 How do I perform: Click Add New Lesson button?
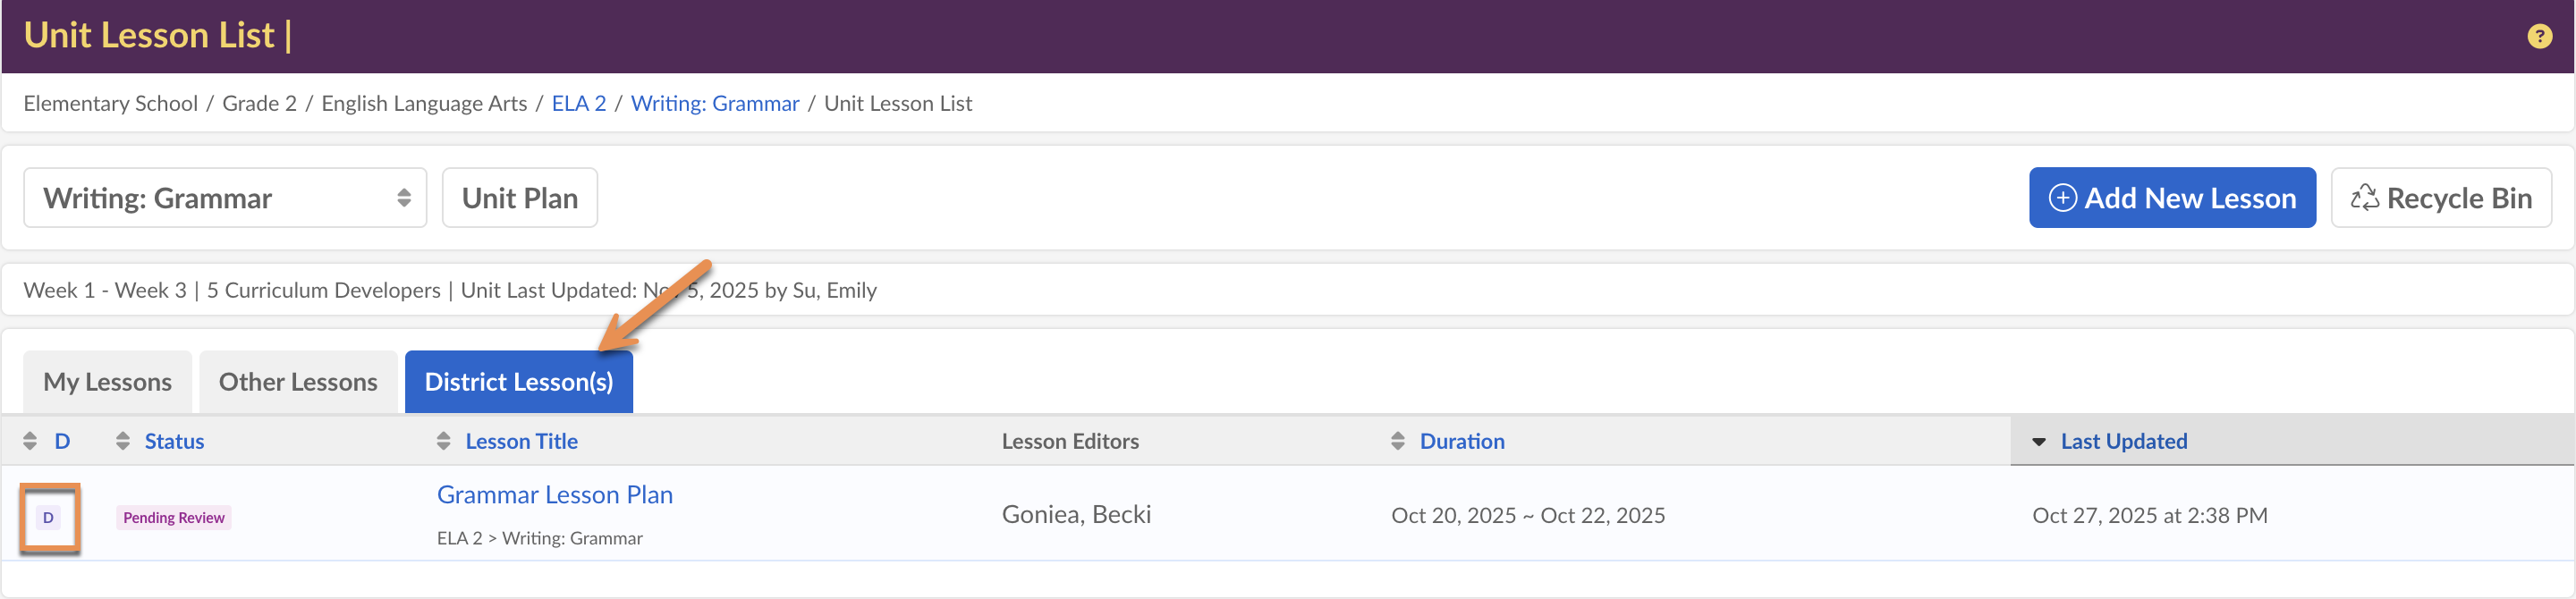2171,198
